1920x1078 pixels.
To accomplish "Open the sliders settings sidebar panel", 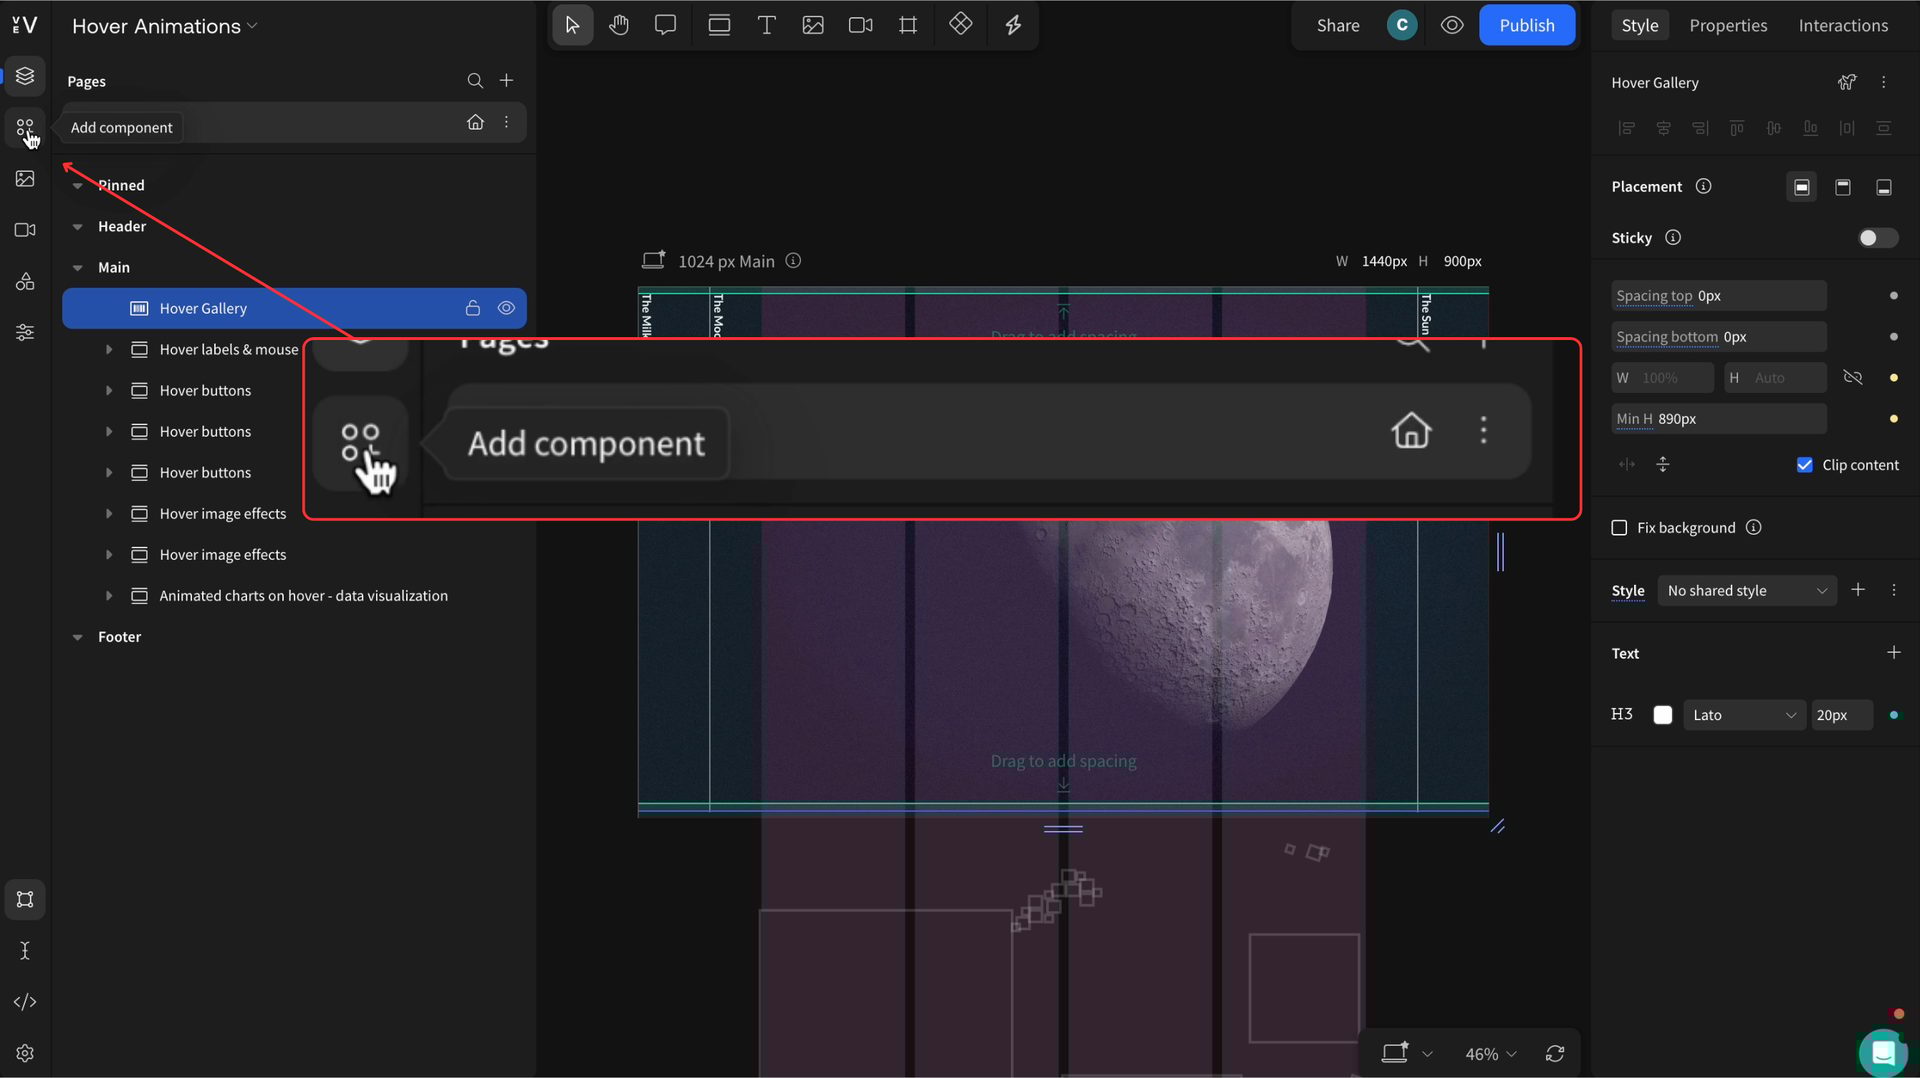I will point(25,333).
